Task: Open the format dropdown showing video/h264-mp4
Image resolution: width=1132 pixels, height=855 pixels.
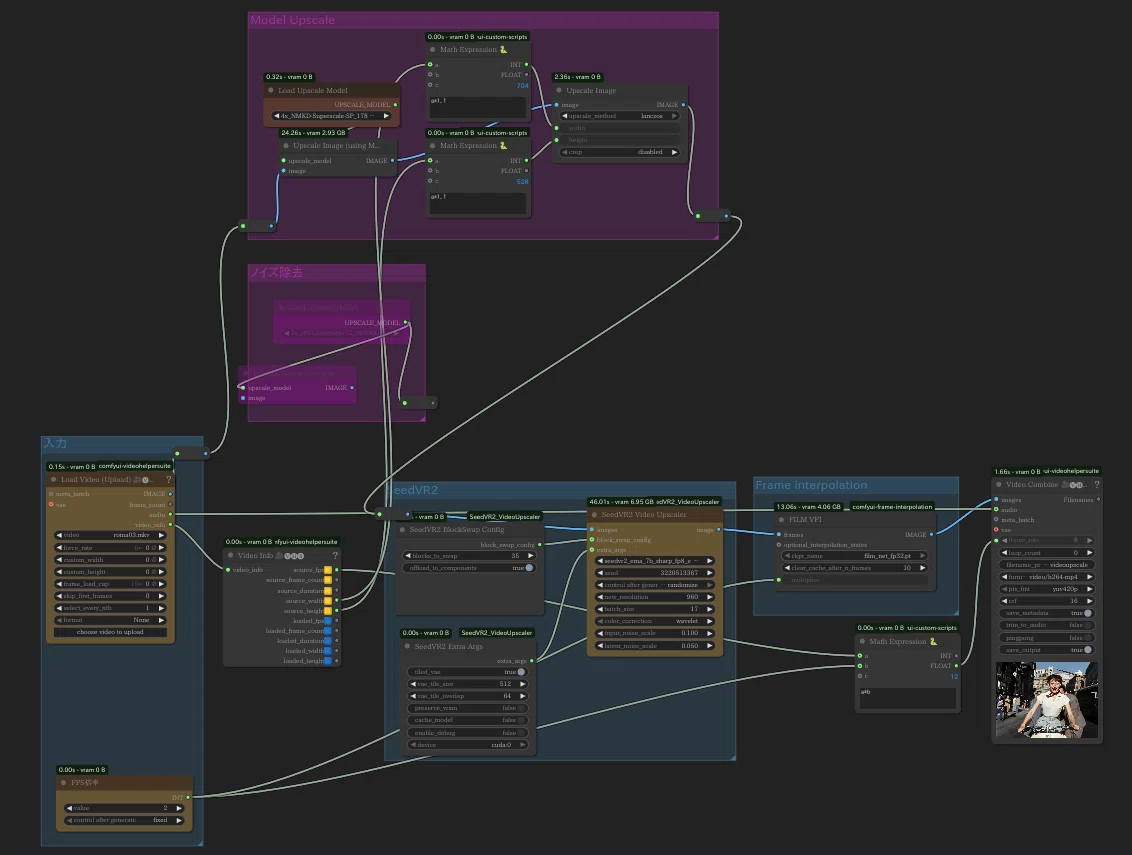Action: 1047,577
